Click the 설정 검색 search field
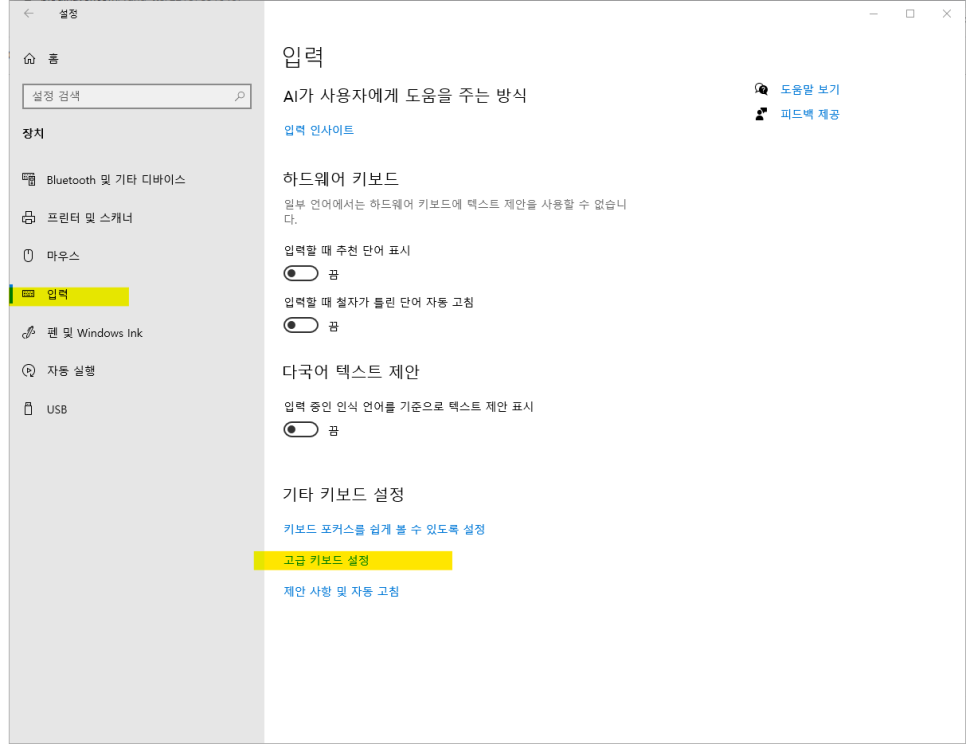 137,96
